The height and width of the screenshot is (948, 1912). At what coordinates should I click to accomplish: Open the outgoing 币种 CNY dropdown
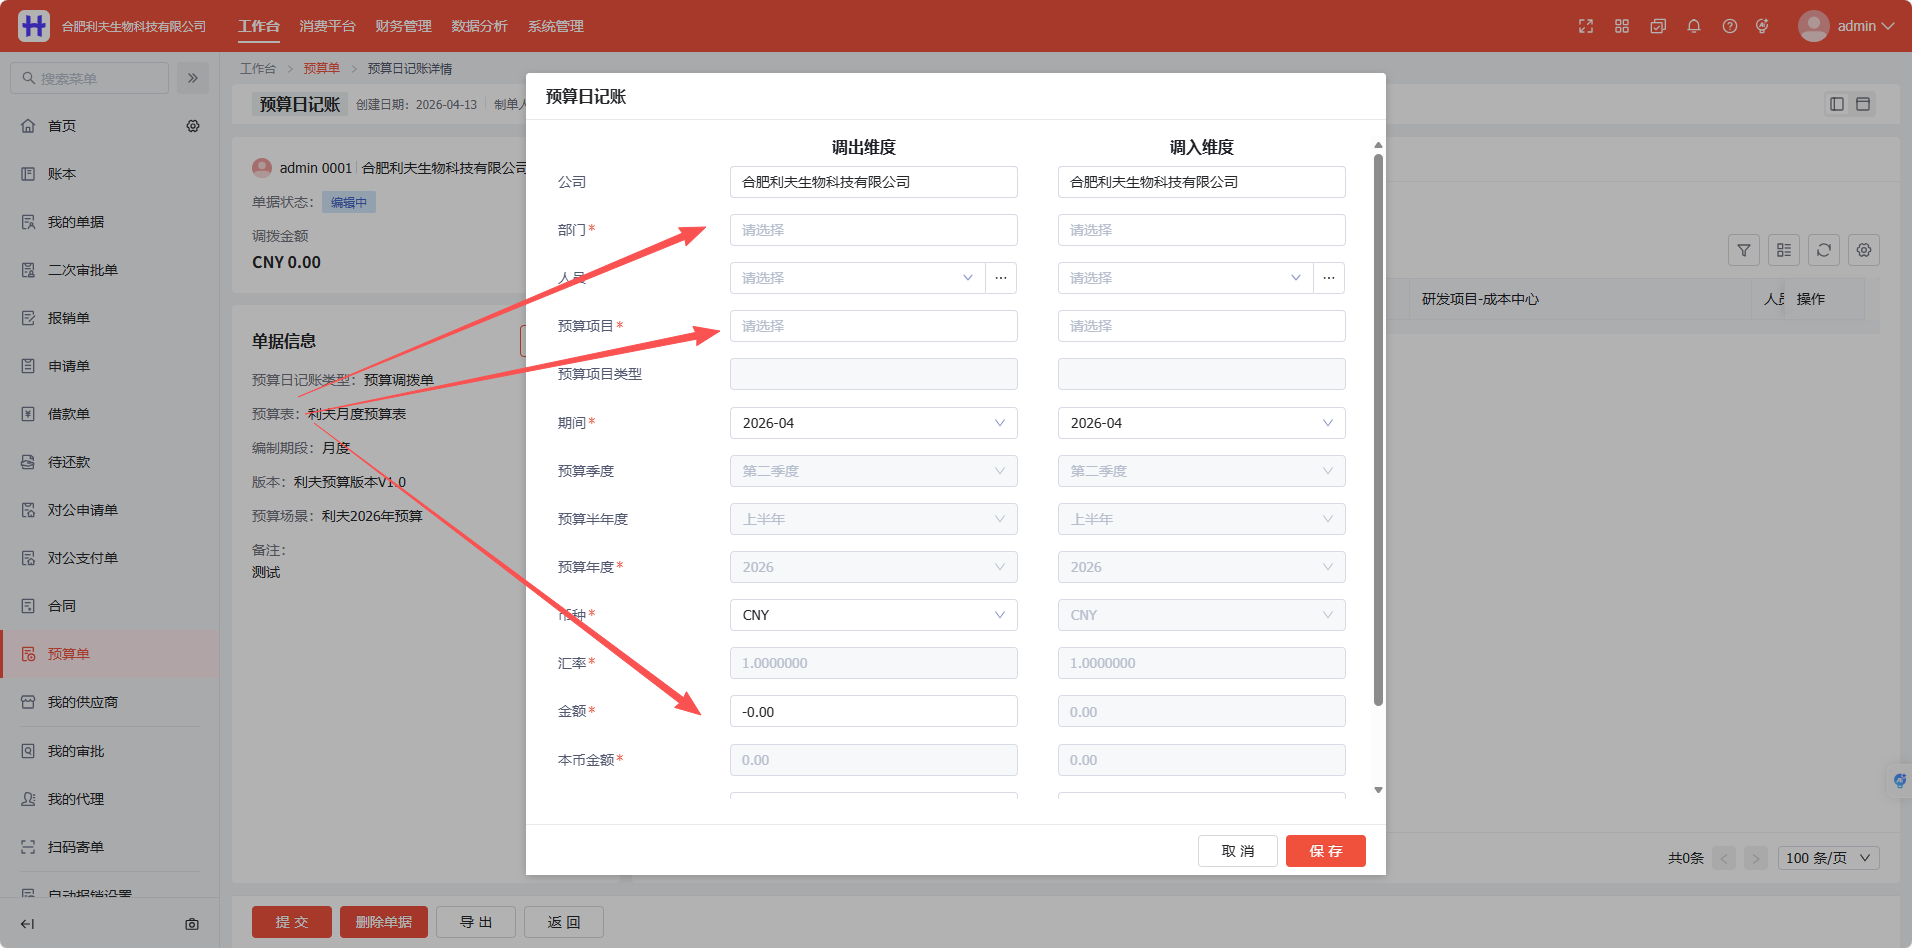874,615
